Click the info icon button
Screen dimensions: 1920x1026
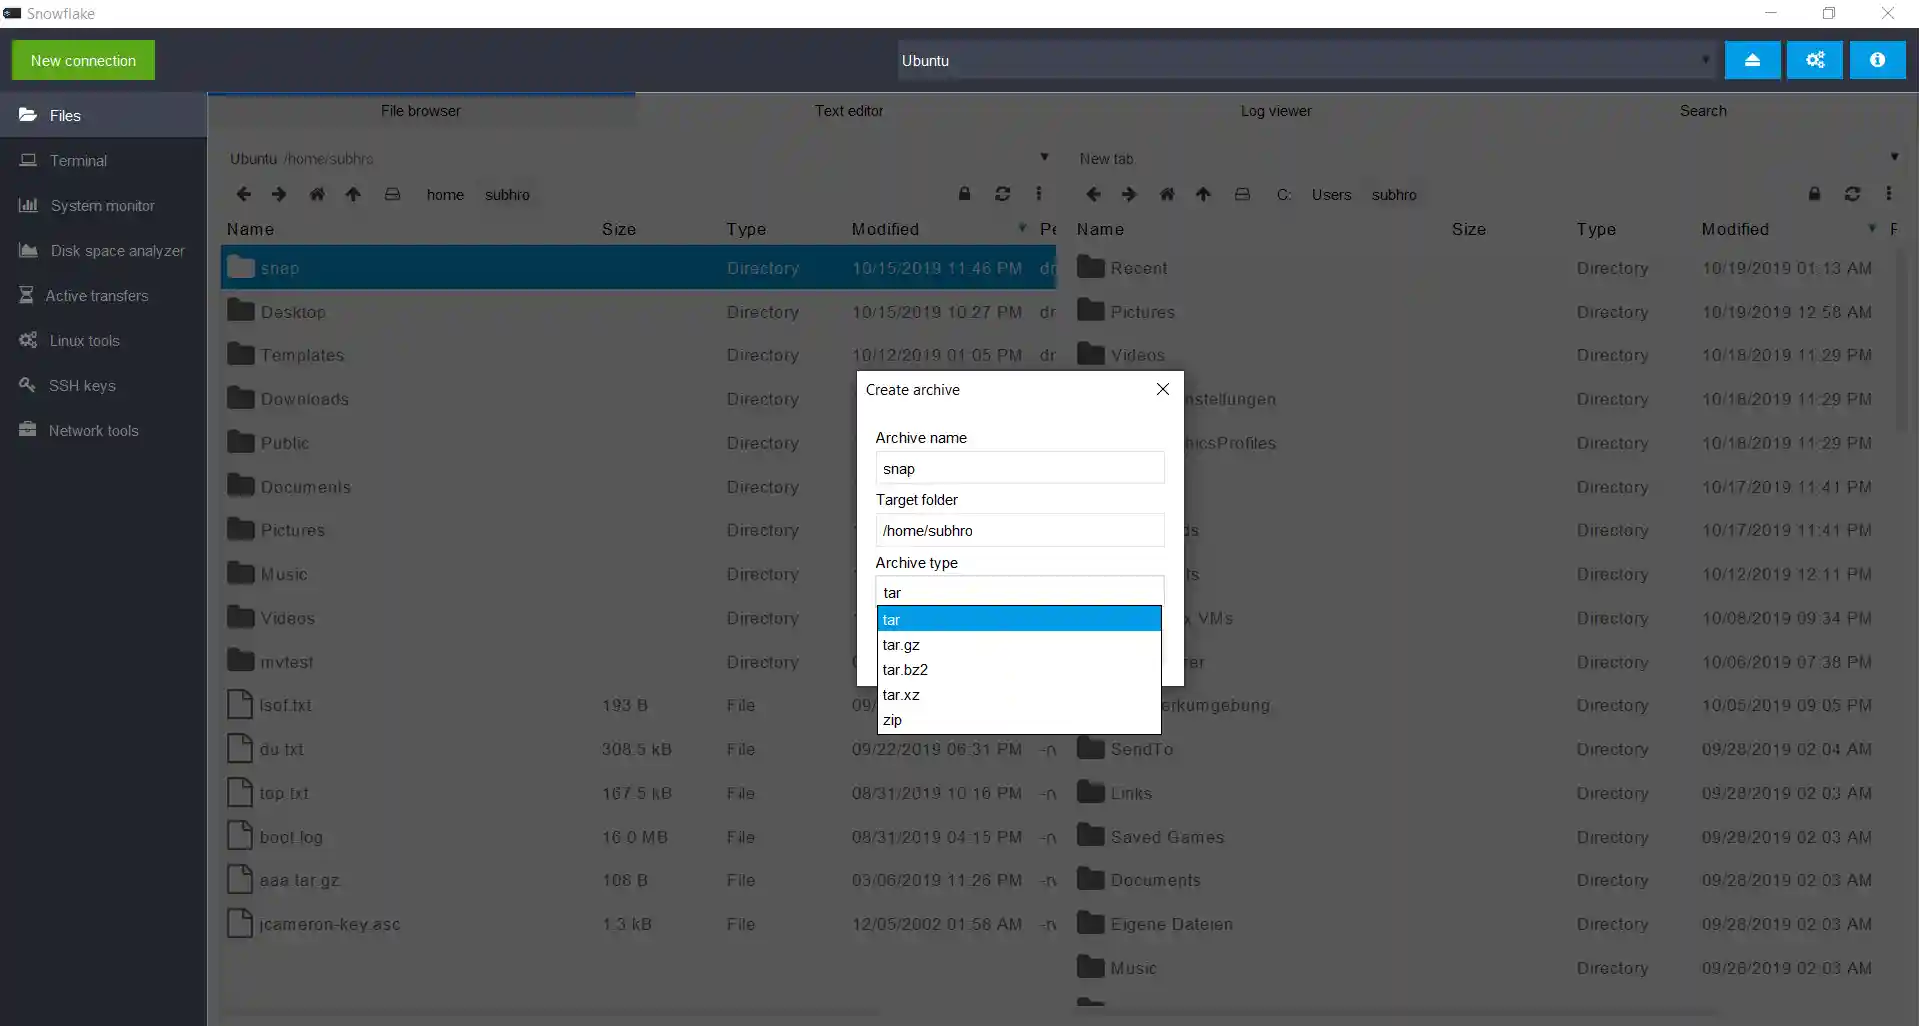pos(1877,60)
